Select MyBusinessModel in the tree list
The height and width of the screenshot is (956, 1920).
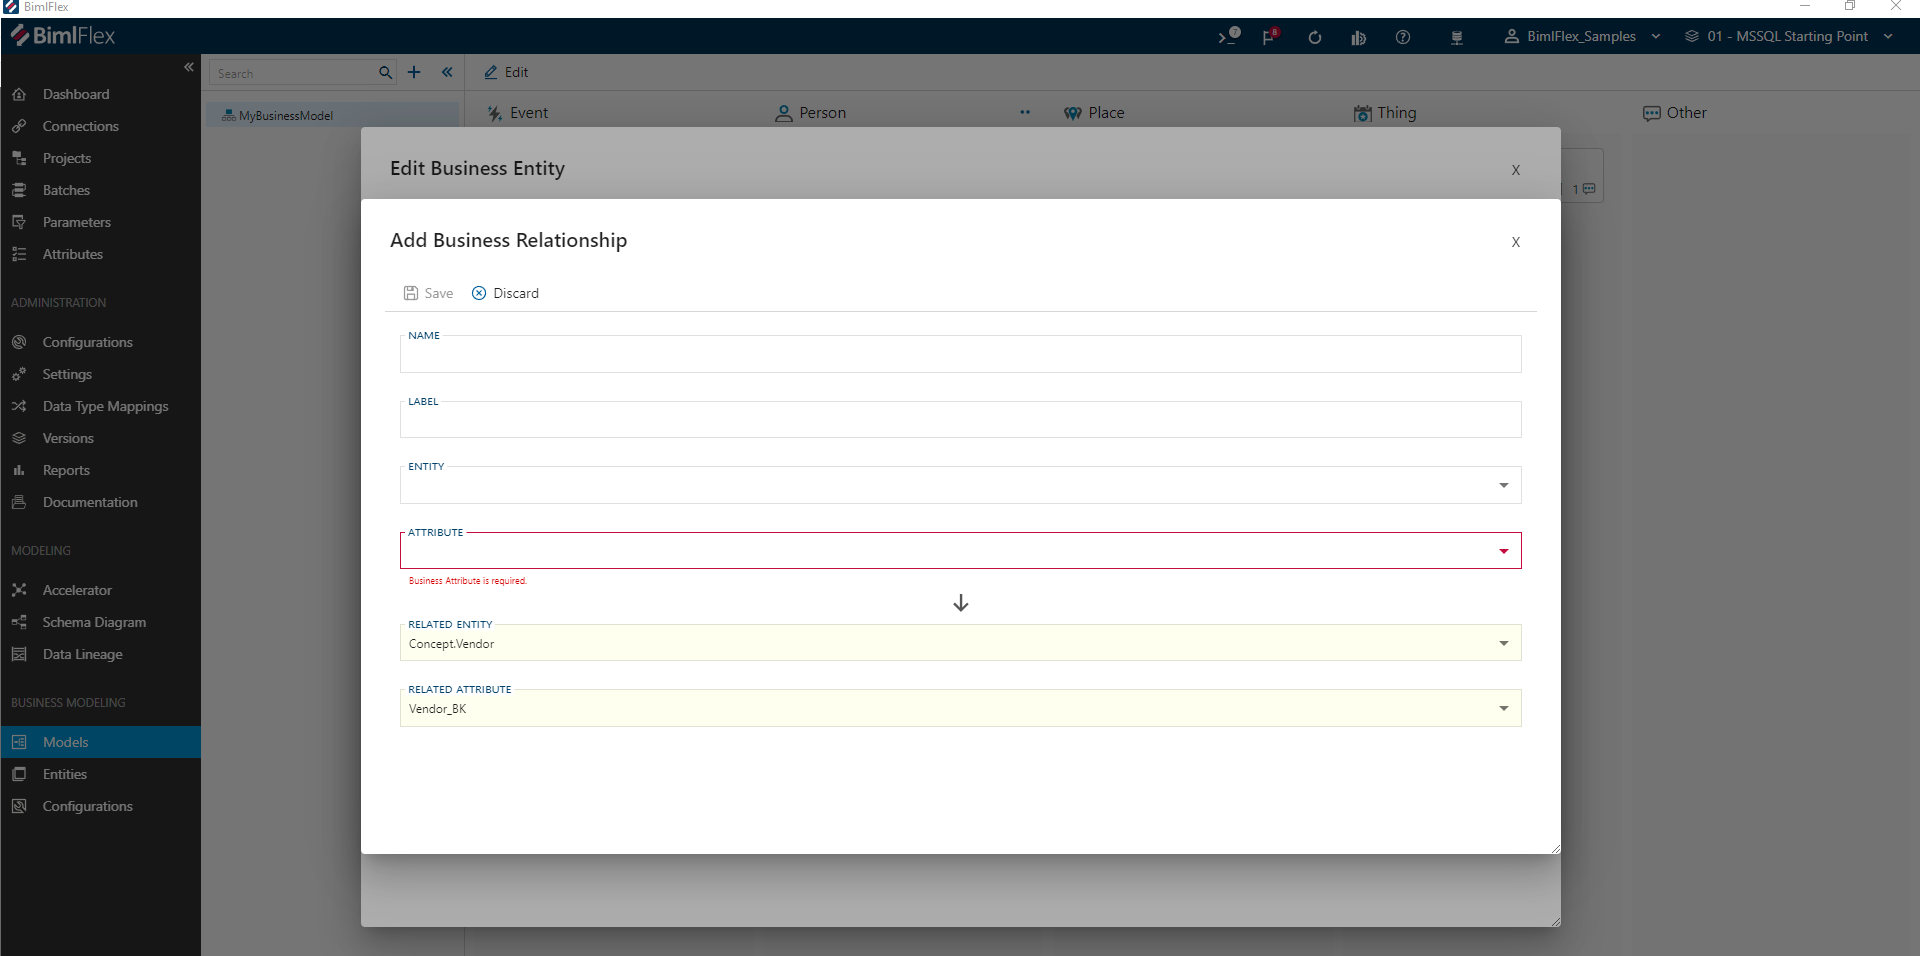tap(285, 116)
